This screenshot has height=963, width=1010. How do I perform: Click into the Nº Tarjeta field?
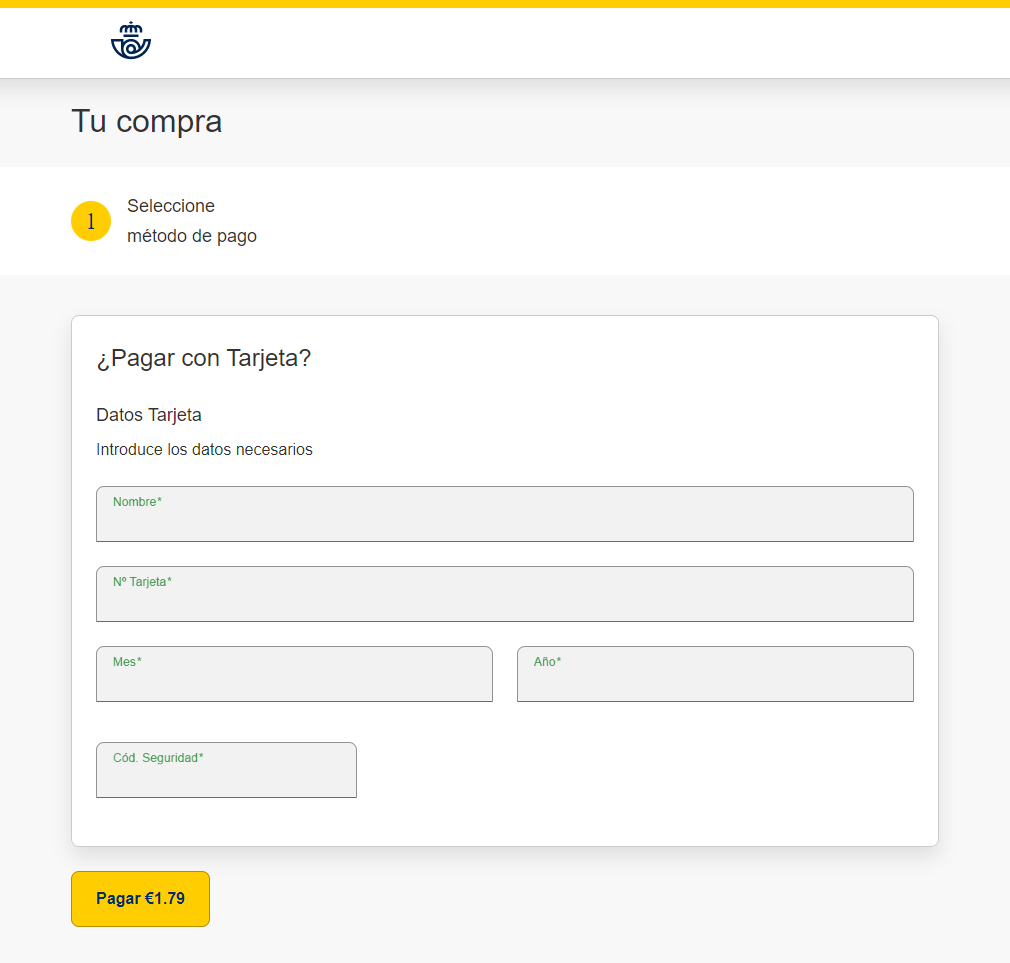504,601
